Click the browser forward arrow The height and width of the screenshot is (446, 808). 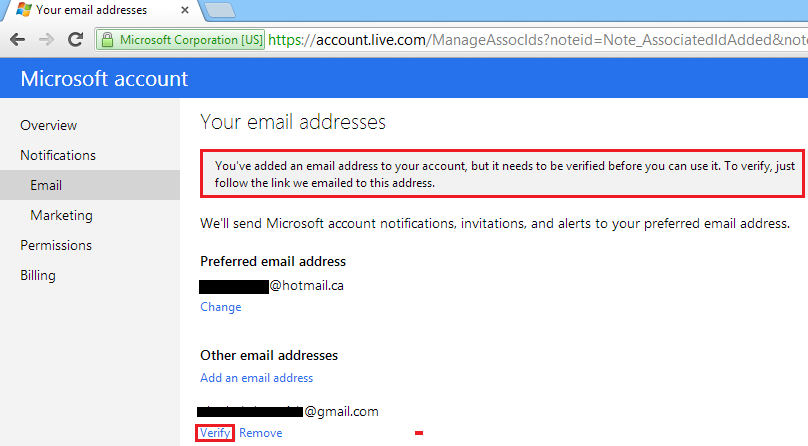tap(46, 40)
